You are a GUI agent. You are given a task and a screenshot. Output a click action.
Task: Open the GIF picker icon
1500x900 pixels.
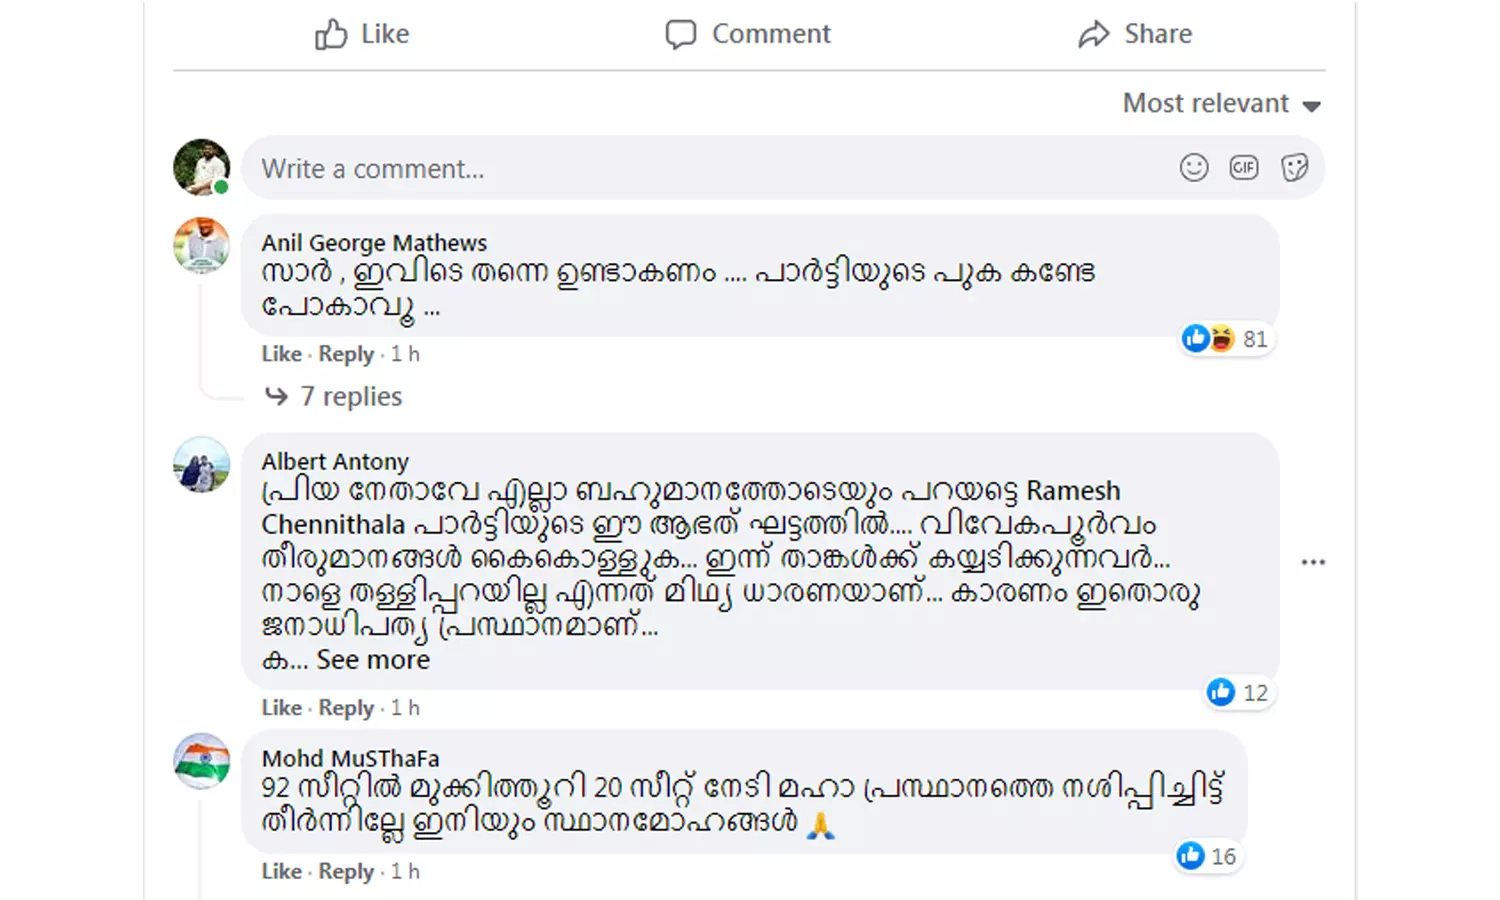coord(1243,168)
